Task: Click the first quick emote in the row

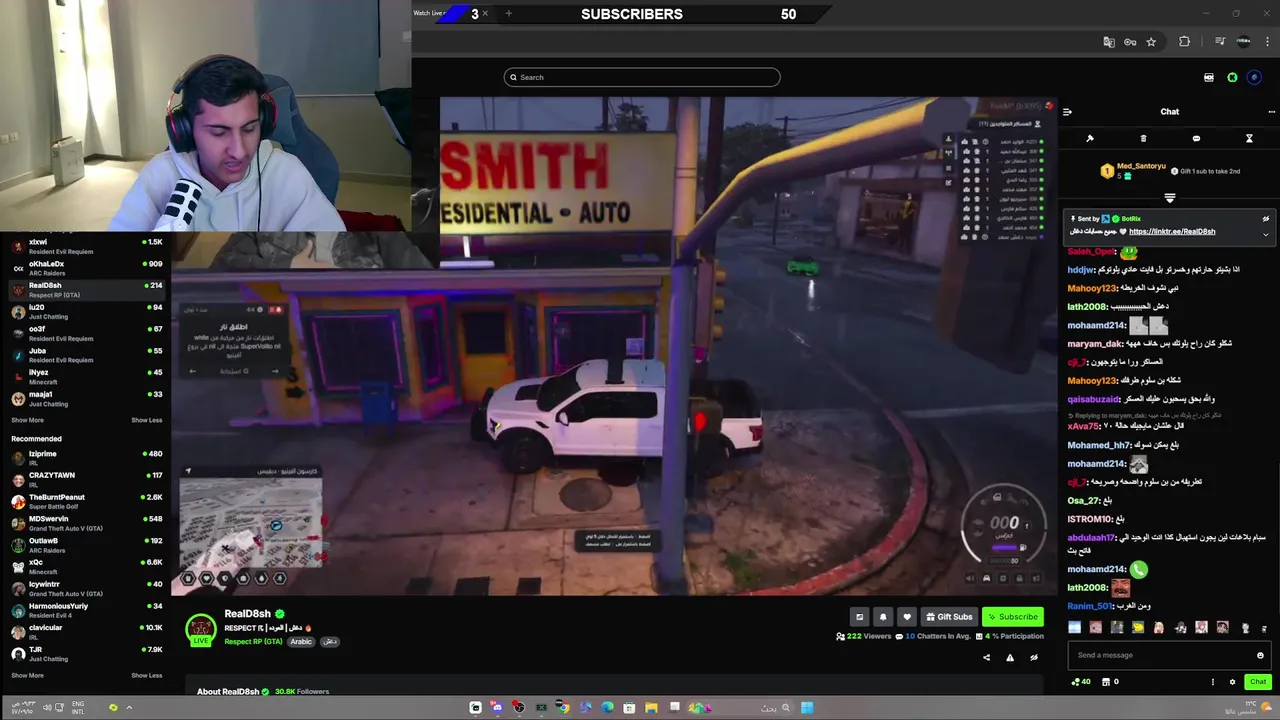Action: tap(1074, 628)
